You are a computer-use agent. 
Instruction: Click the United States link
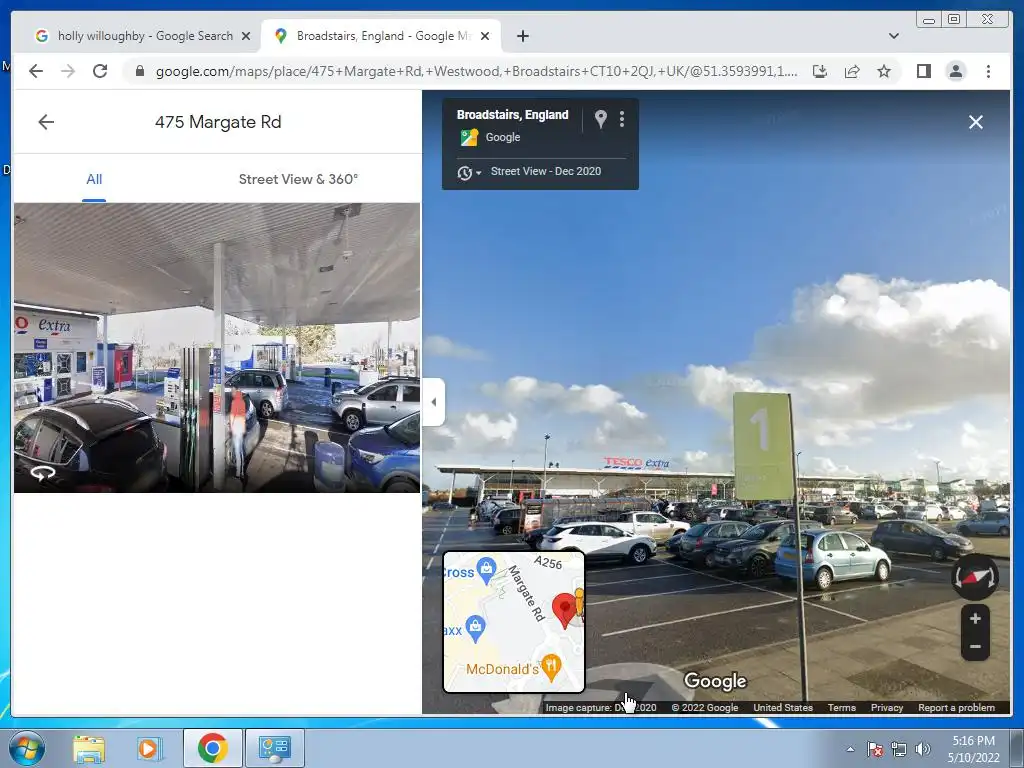[x=783, y=708]
